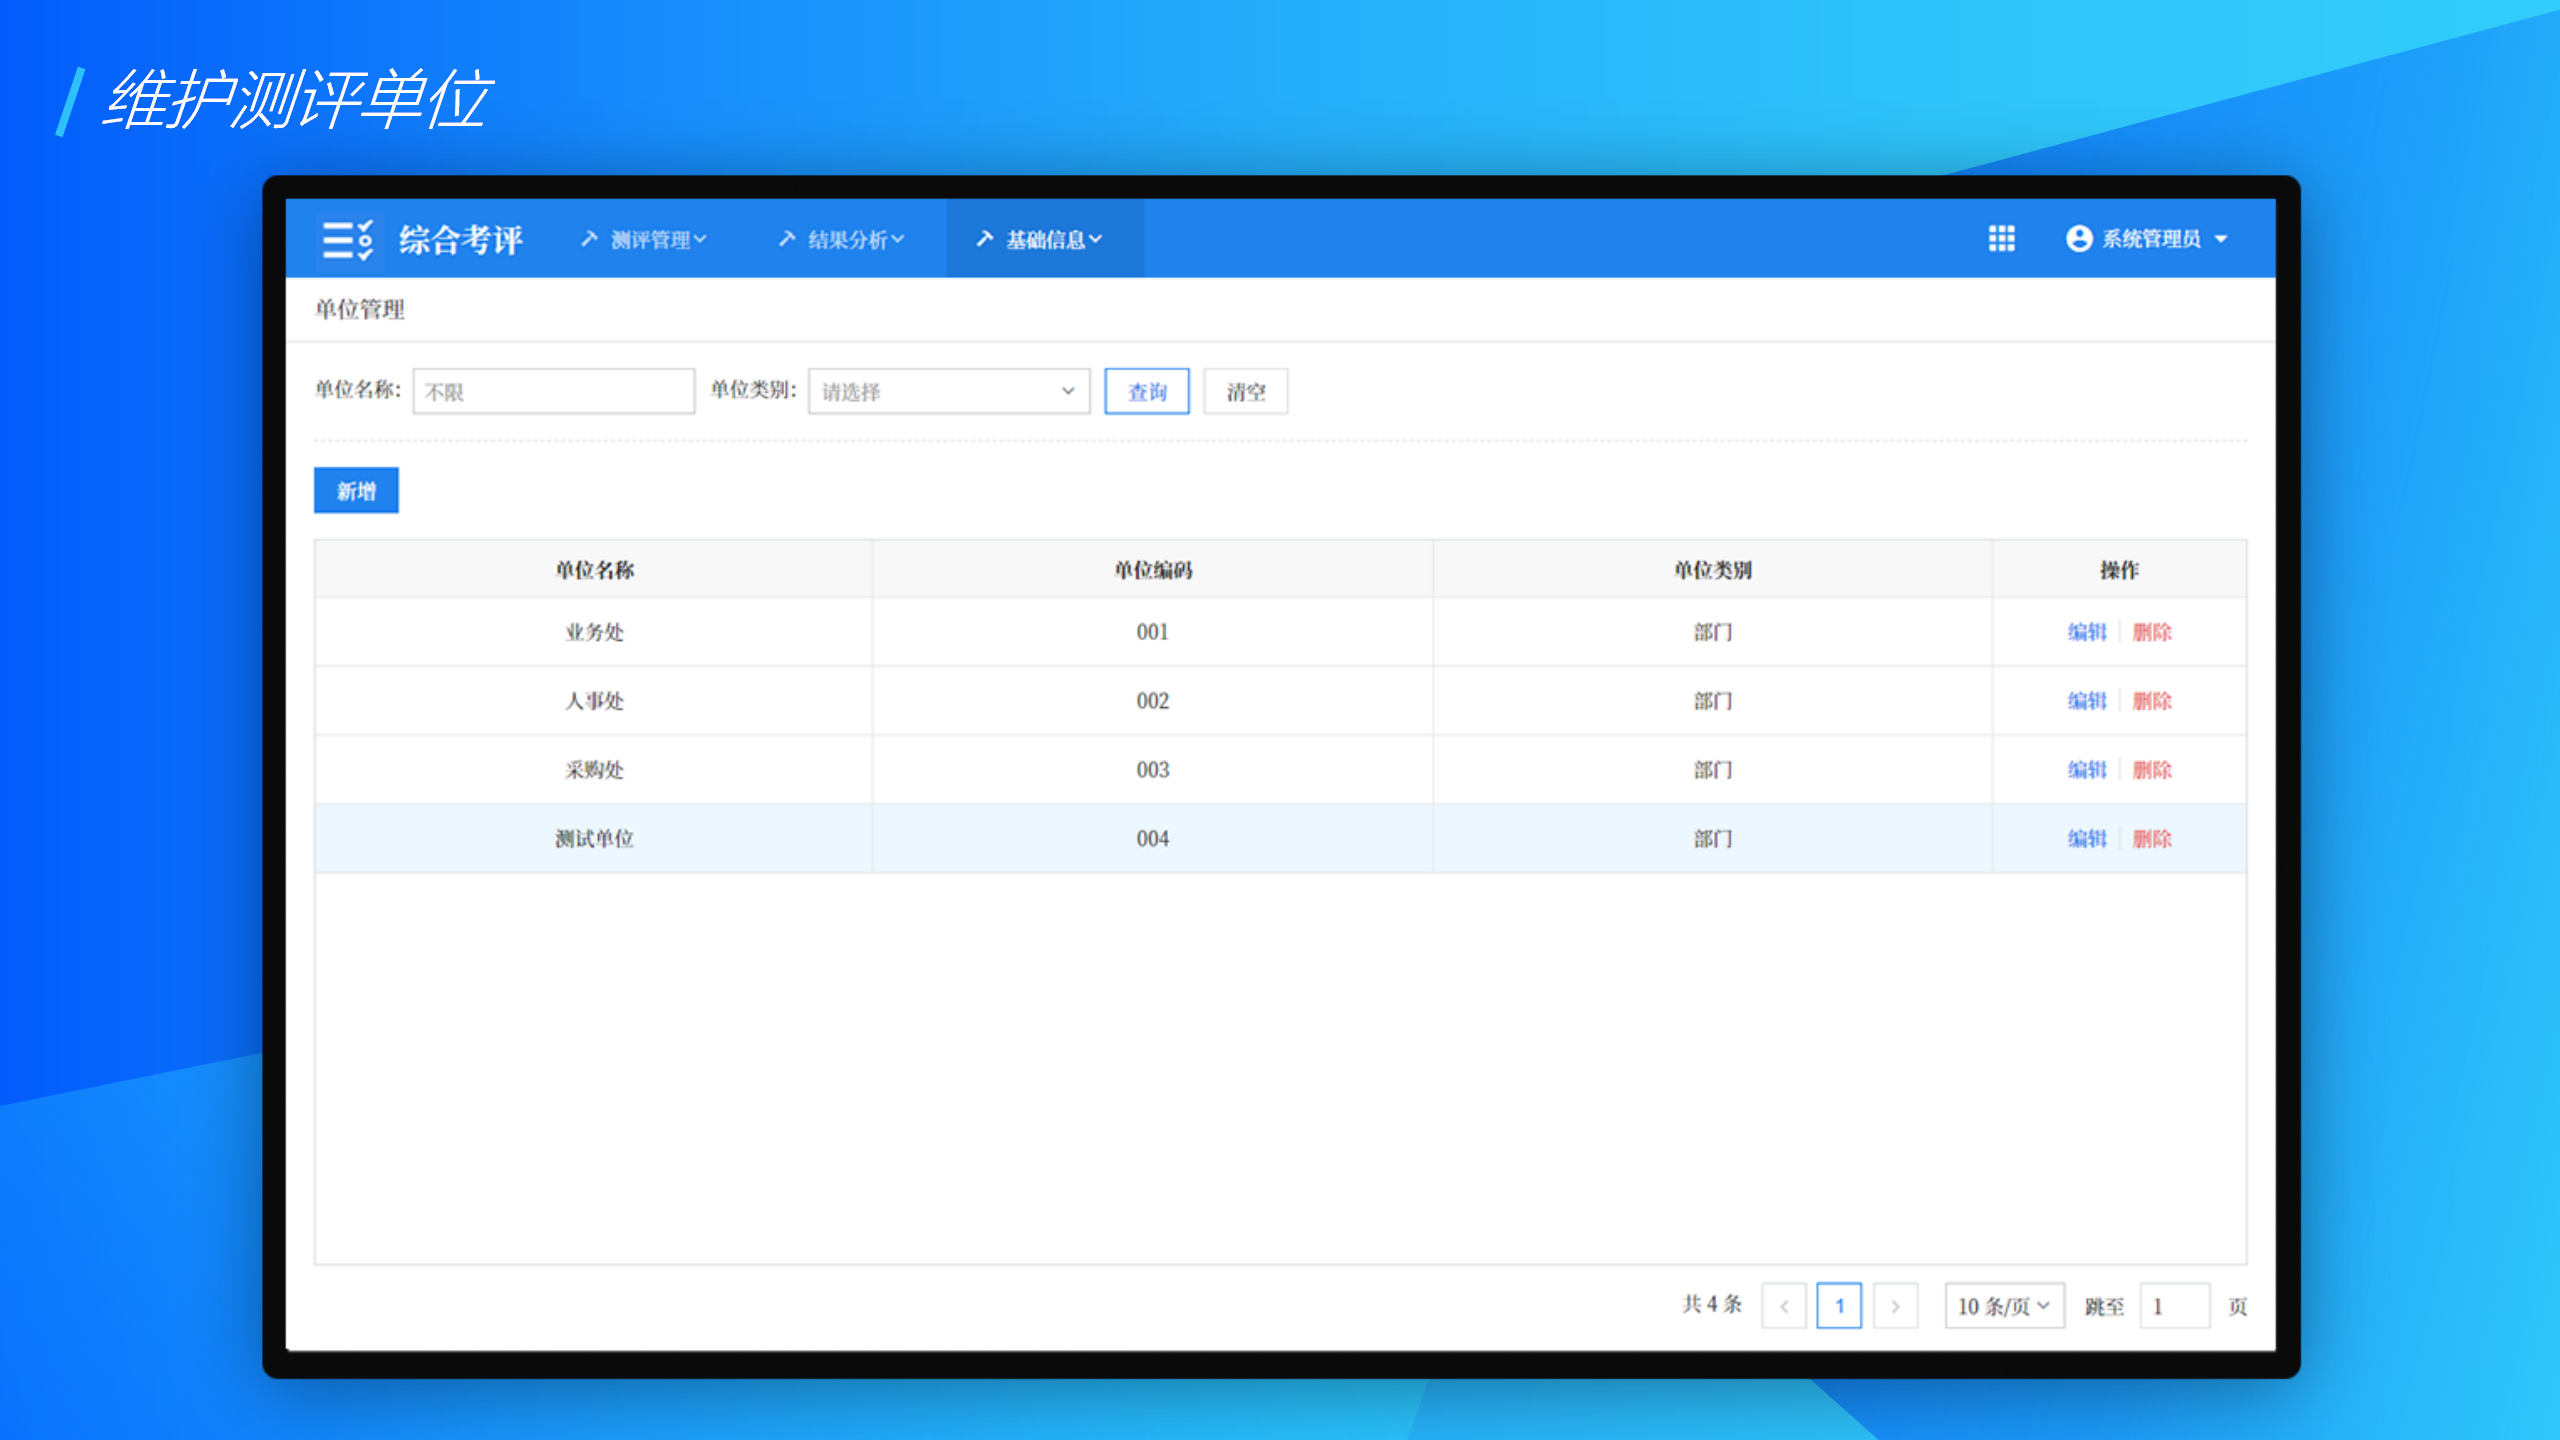Image resolution: width=2560 pixels, height=1440 pixels.
Task: Open the apps grid icon
Action: click(x=2001, y=239)
